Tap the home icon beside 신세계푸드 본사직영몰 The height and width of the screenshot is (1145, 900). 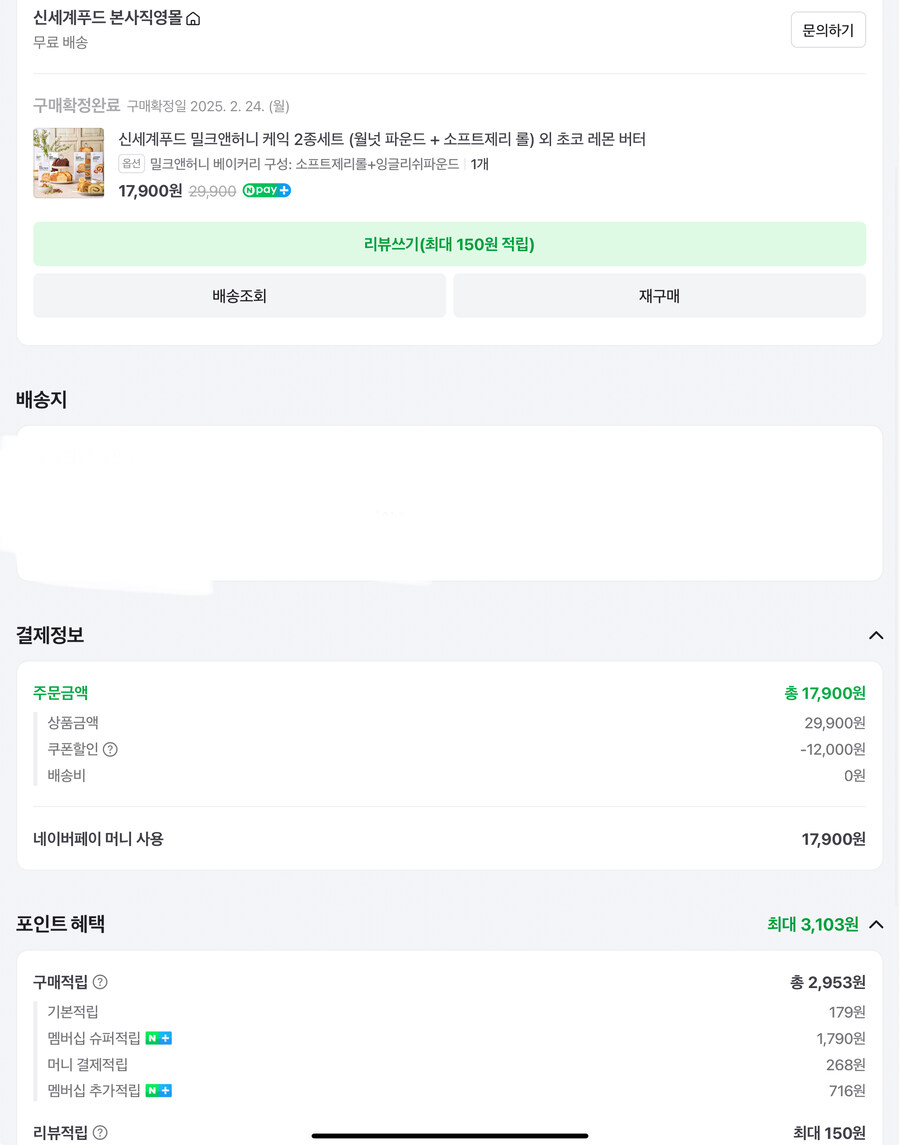pyautogui.click(x=193, y=17)
